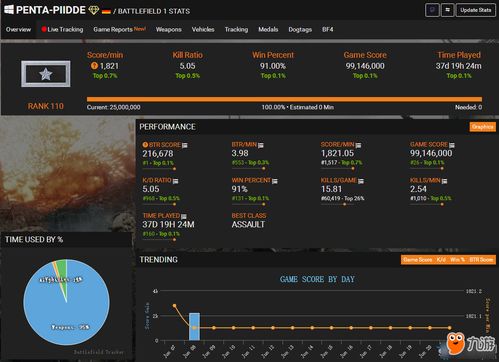Click the diamond premium badge icon
This screenshot has width=499, height=362.
click(x=94, y=10)
